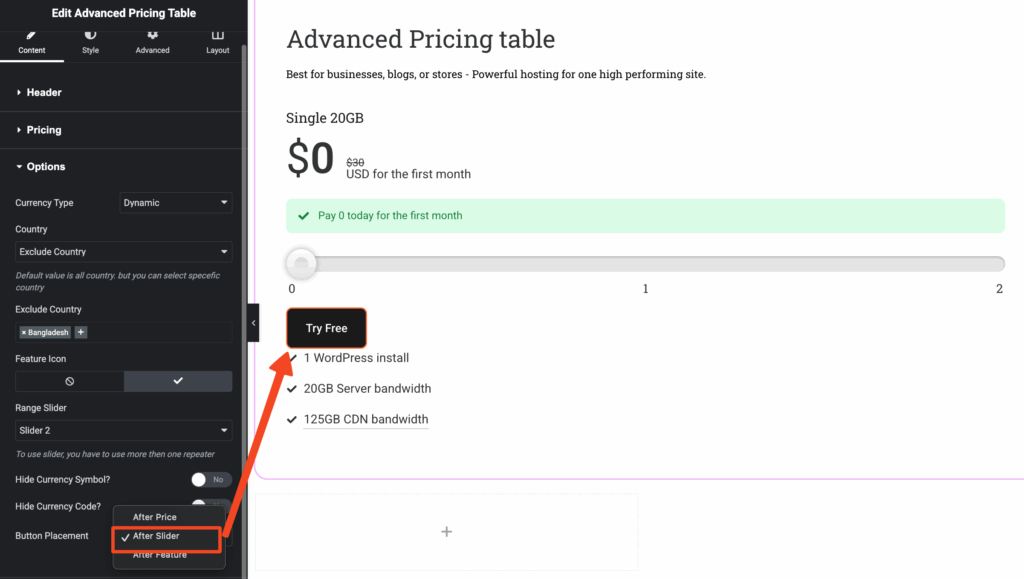Choose the checkmark feature icon option
Screen dimensions: 1024x579
coord(178,381)
